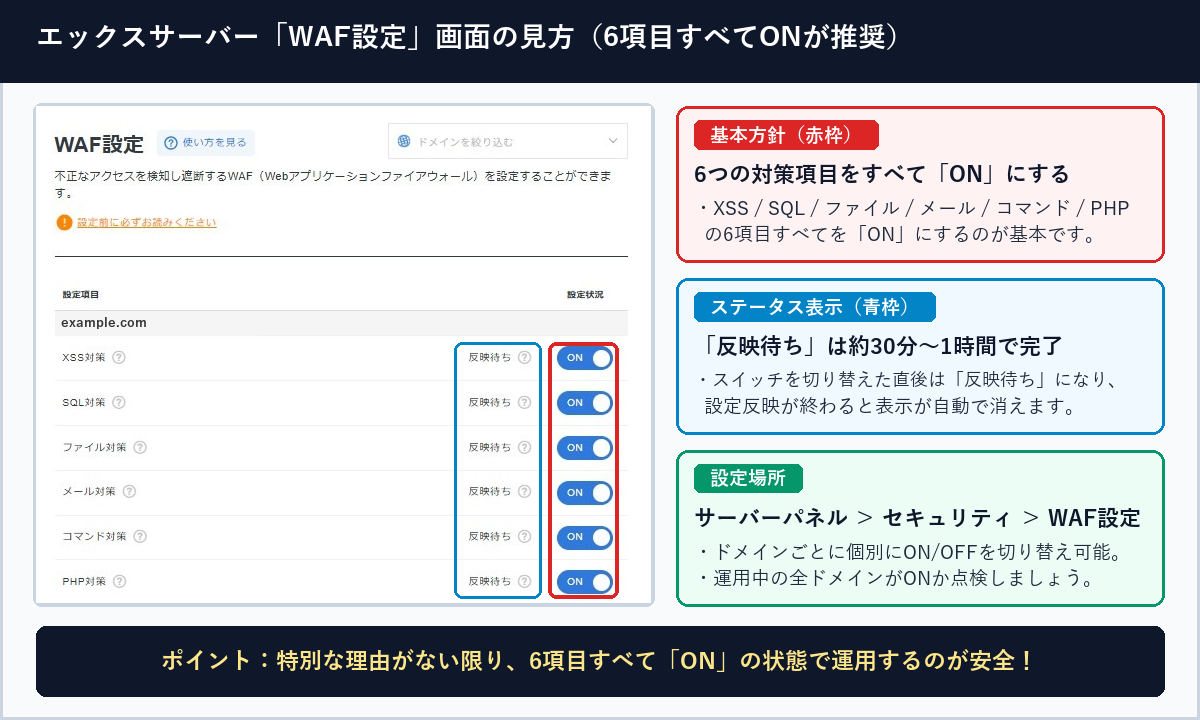The height and width of the screenshot is (720, 1200).
Task: Click the help icon beside 反映待ち in メール対策 row
Action: (524, 492)
